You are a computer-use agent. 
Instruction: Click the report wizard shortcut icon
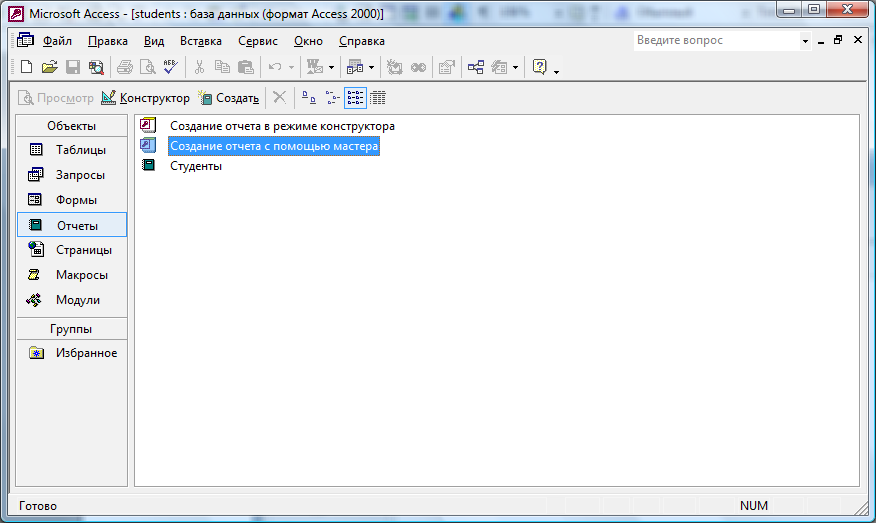click(148, 145)
